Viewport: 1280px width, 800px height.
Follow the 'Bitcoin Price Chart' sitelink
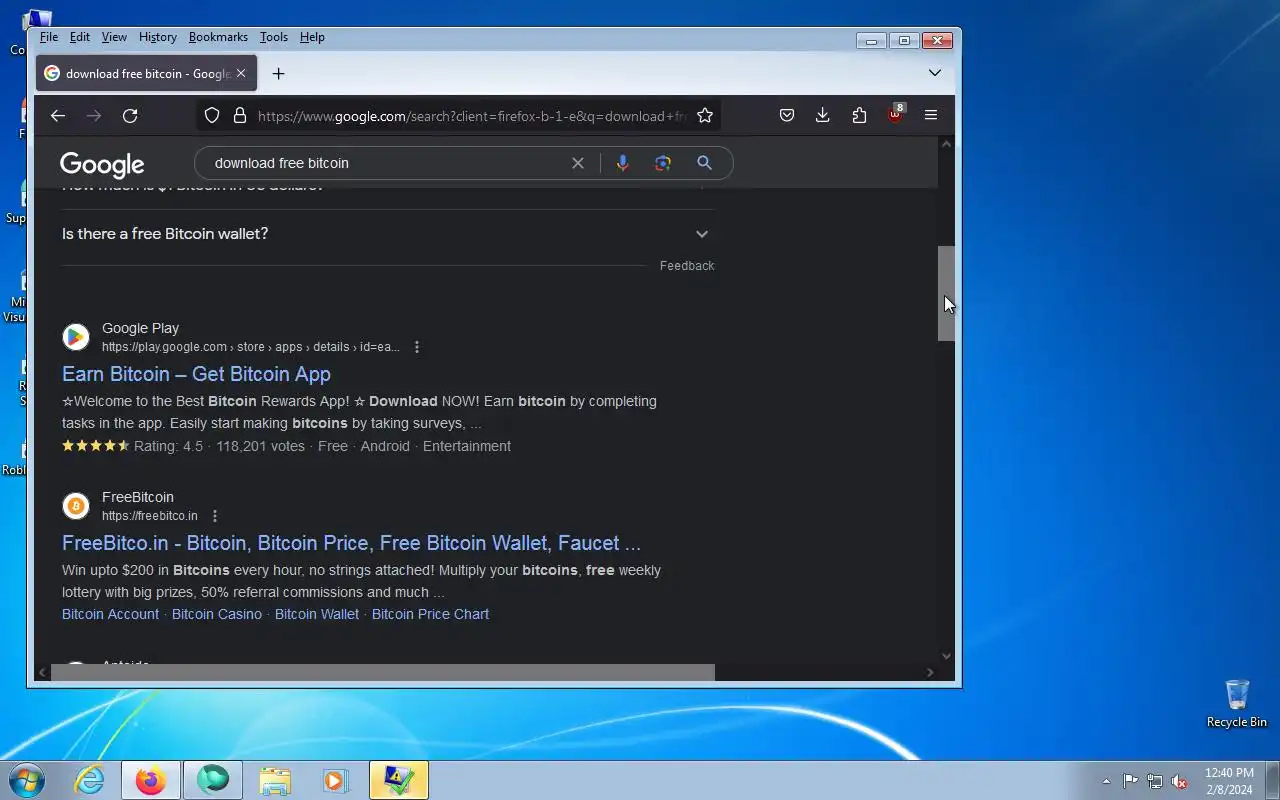pyautogui.click(x=430, y=614)
